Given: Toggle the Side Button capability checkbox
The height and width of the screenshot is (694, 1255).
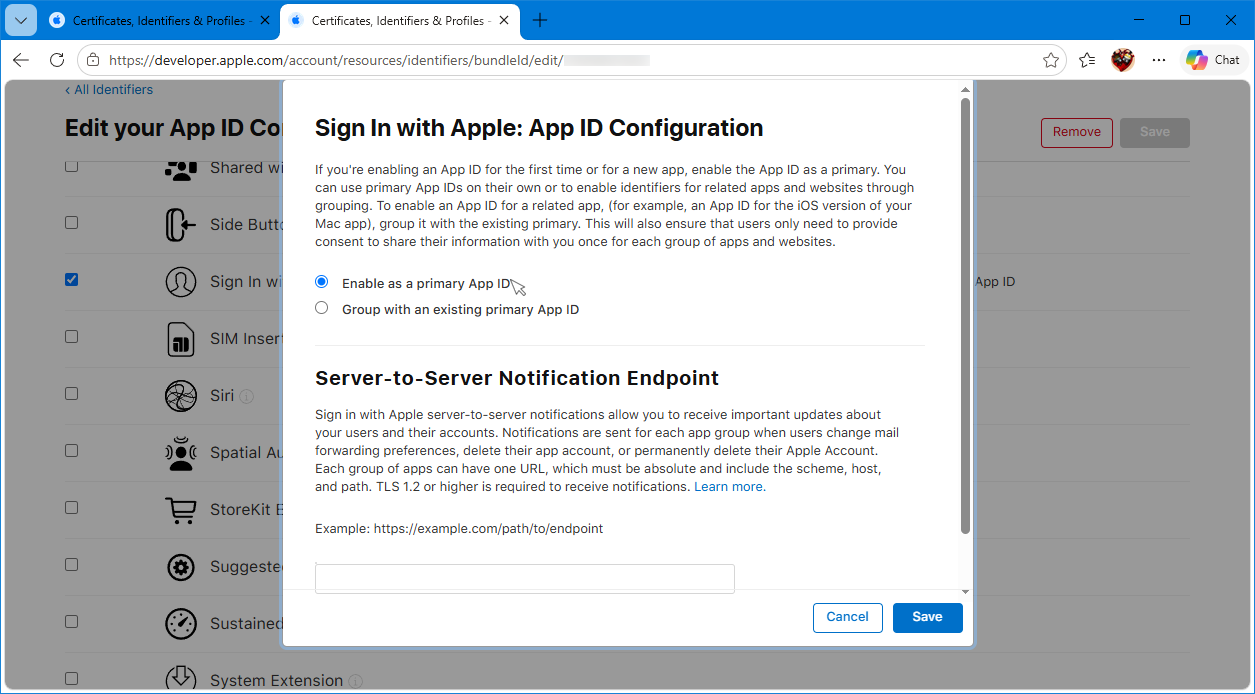Looking at the screenshot, I should coord(71,223).
